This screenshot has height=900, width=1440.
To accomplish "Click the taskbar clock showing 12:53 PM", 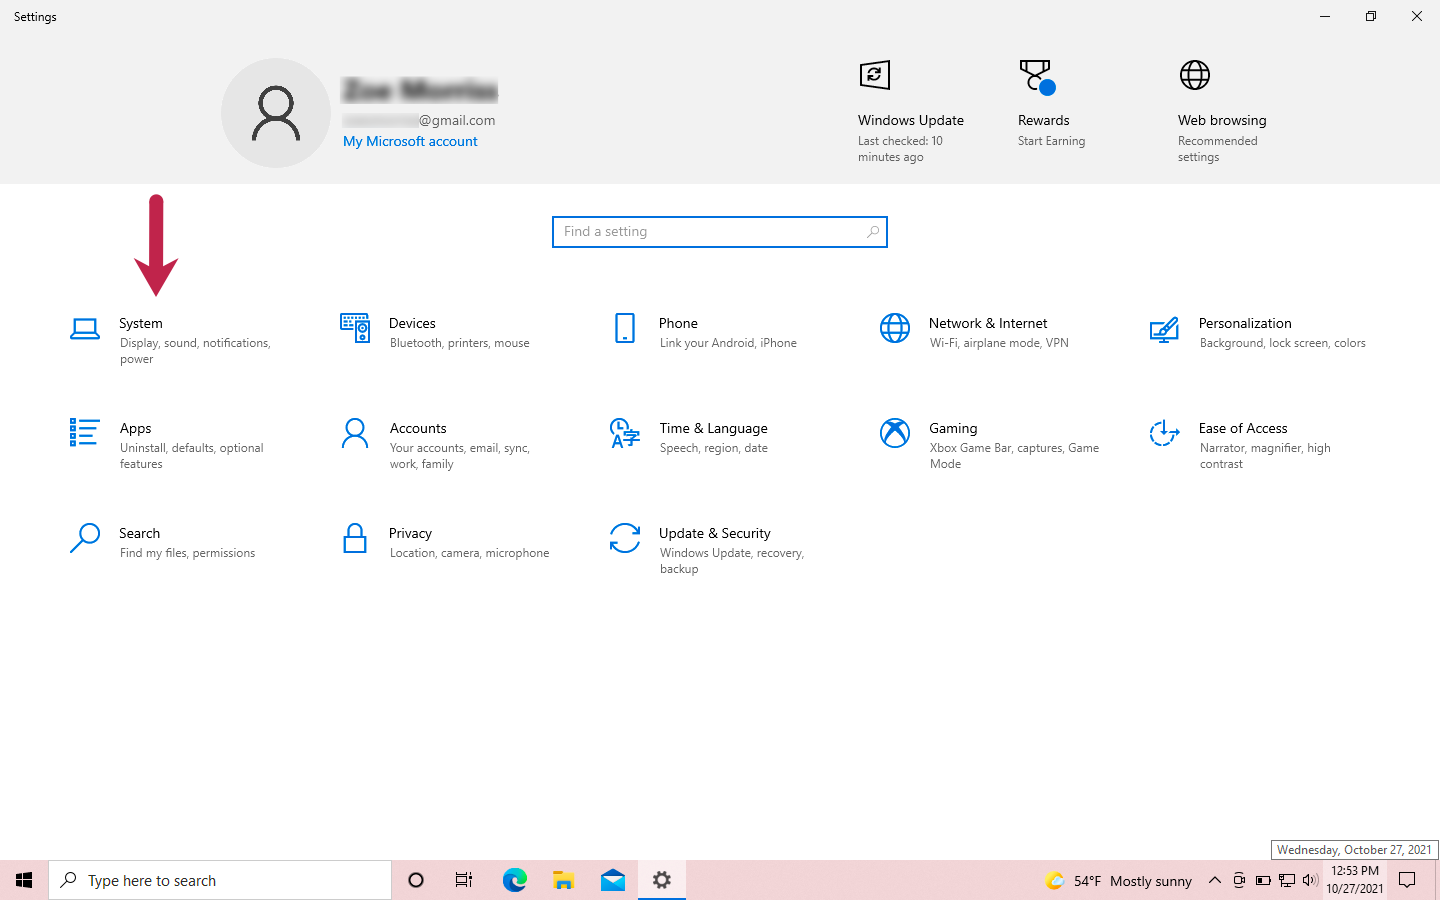I will [x=1355, y=880].
